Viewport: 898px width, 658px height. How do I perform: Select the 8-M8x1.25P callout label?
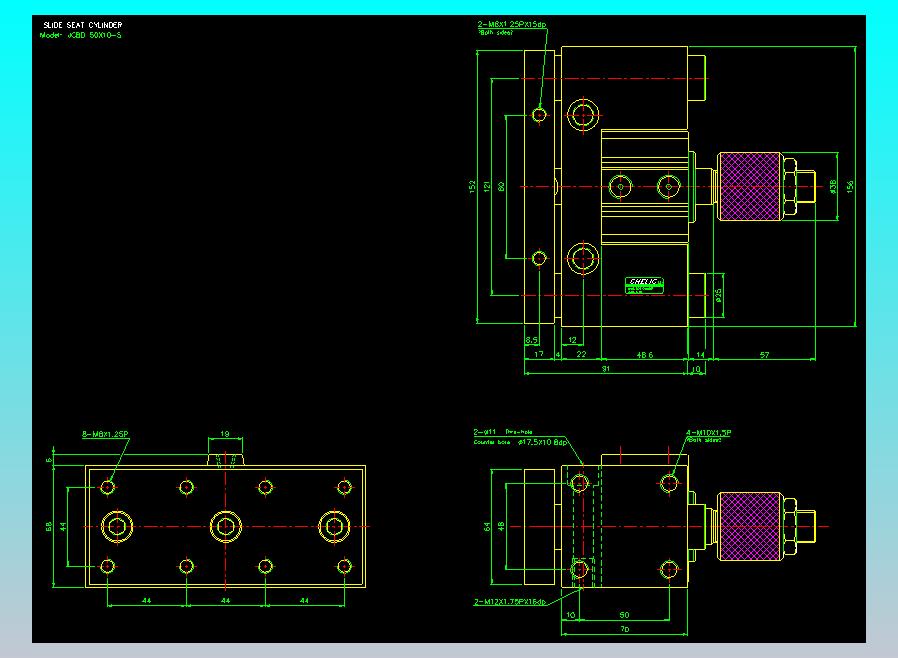[105, 434]
